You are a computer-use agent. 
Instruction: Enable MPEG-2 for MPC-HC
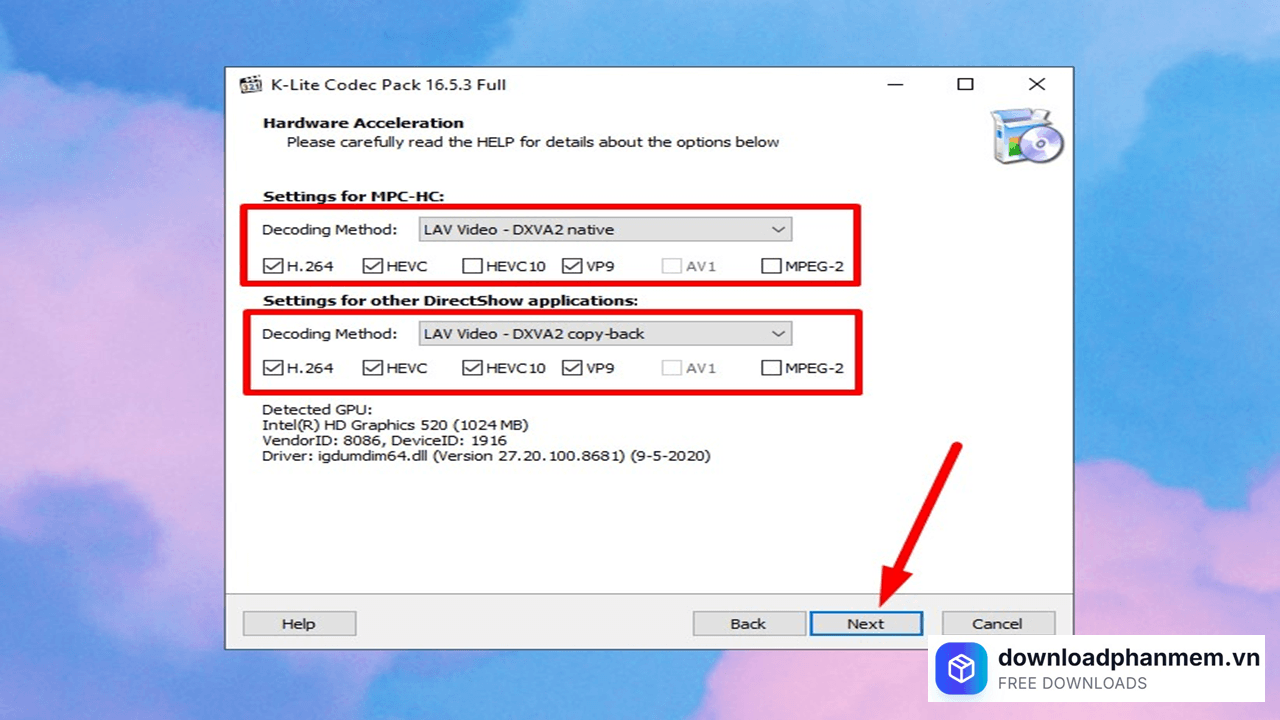[x=770, y=267]
